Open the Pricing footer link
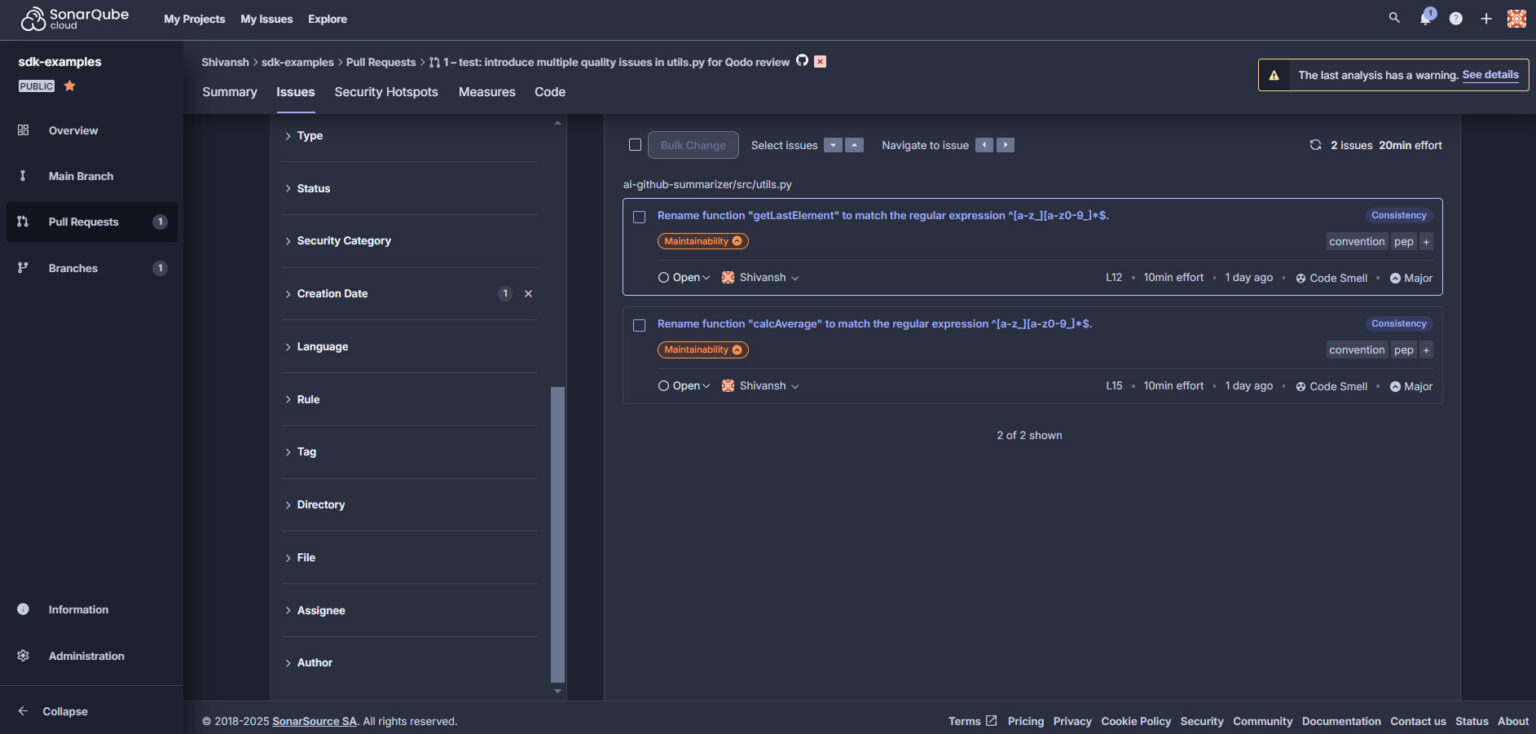 pyautogui.click(x=1025, y=720)
